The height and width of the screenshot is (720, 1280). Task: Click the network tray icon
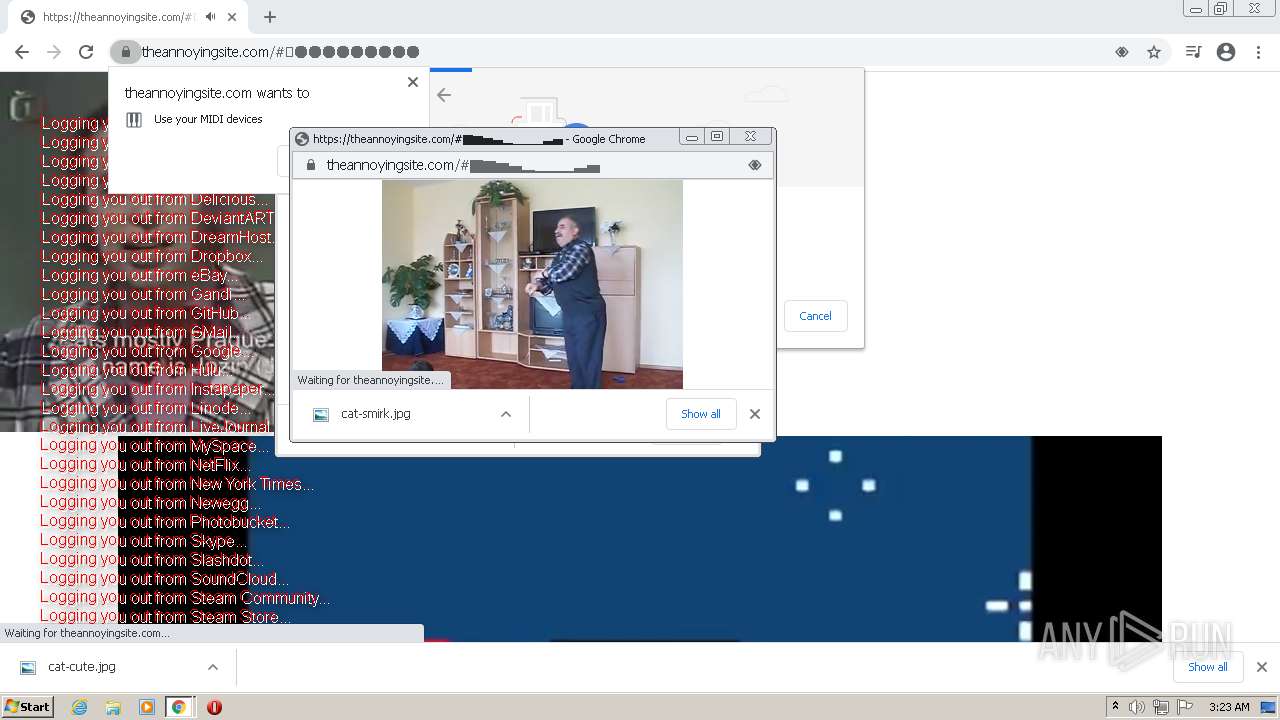[x=1161, y=707]
